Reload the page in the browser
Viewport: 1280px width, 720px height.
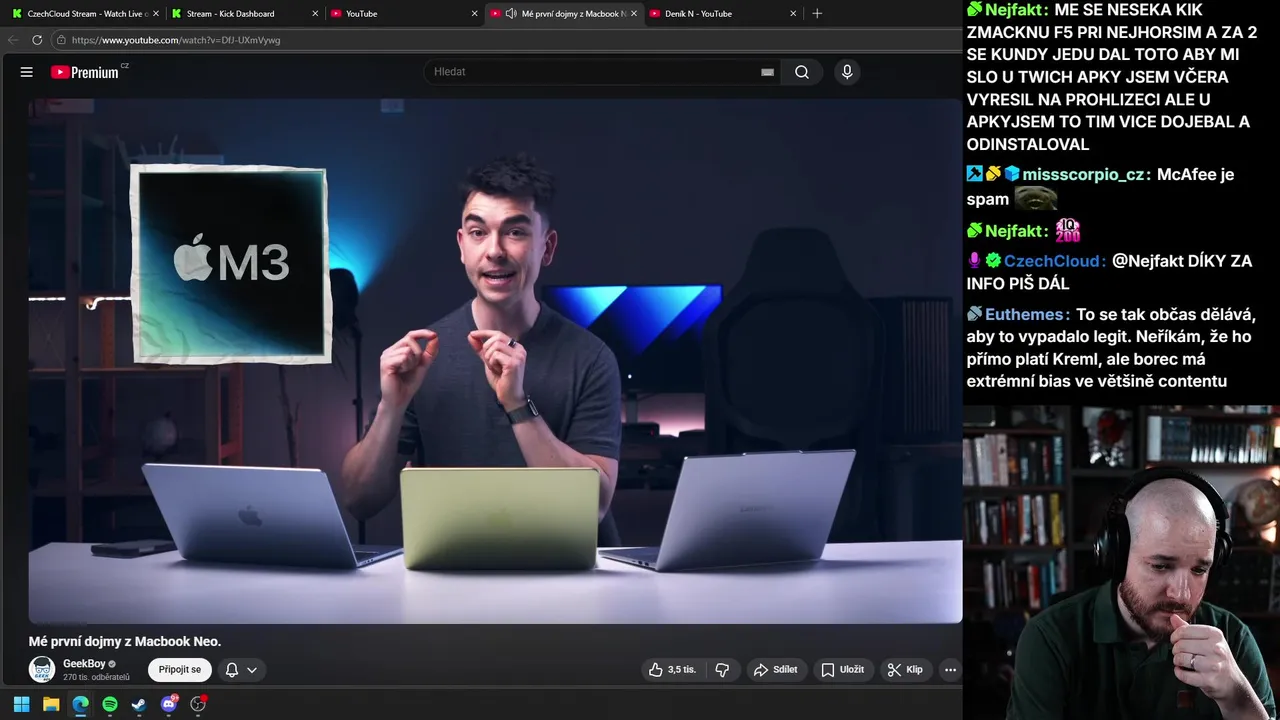tap(37, 40)
